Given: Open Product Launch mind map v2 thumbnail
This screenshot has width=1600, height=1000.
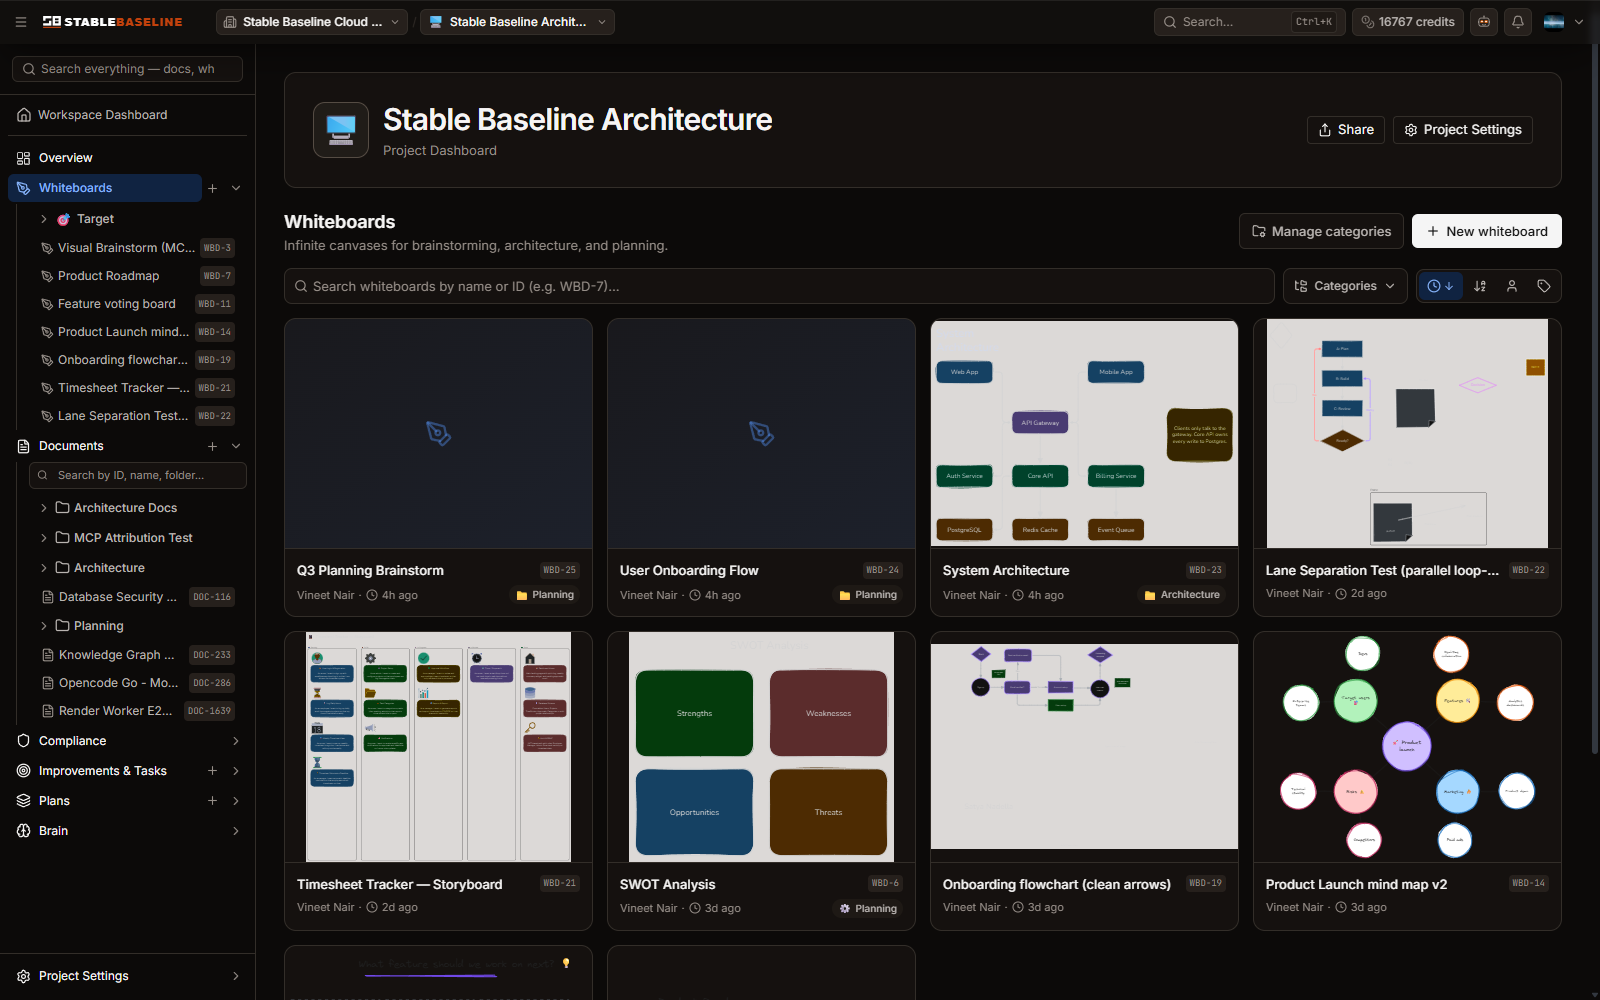Looking at the screenshot, I should click(1407, 747).
